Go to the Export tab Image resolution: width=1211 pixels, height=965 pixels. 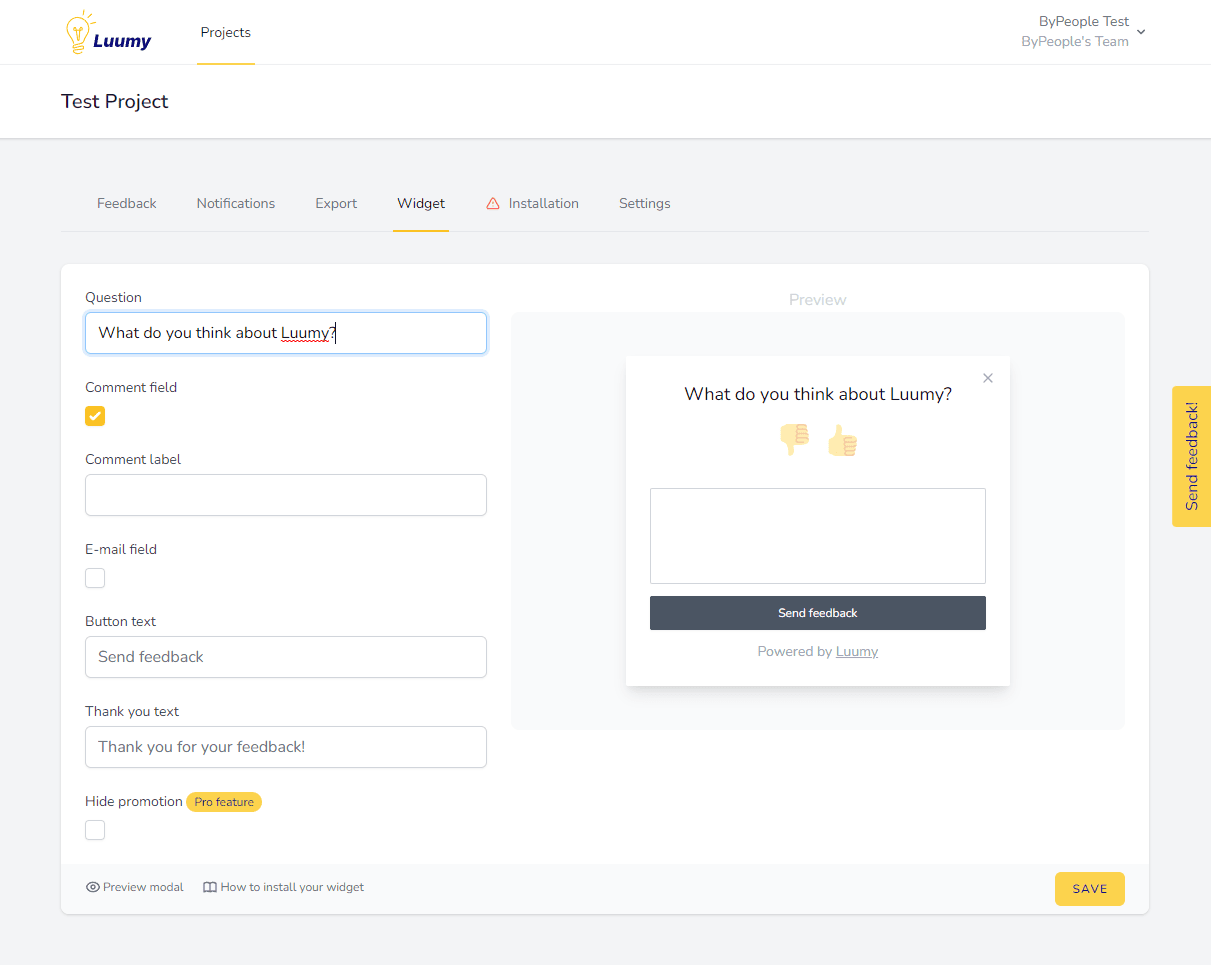[x=336, y=204]
